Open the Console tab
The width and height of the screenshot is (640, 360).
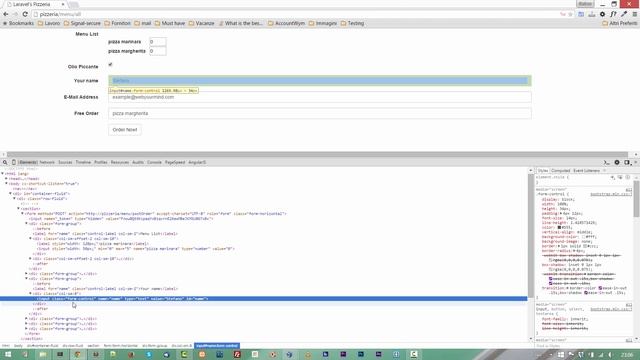[x=154, y=162]
